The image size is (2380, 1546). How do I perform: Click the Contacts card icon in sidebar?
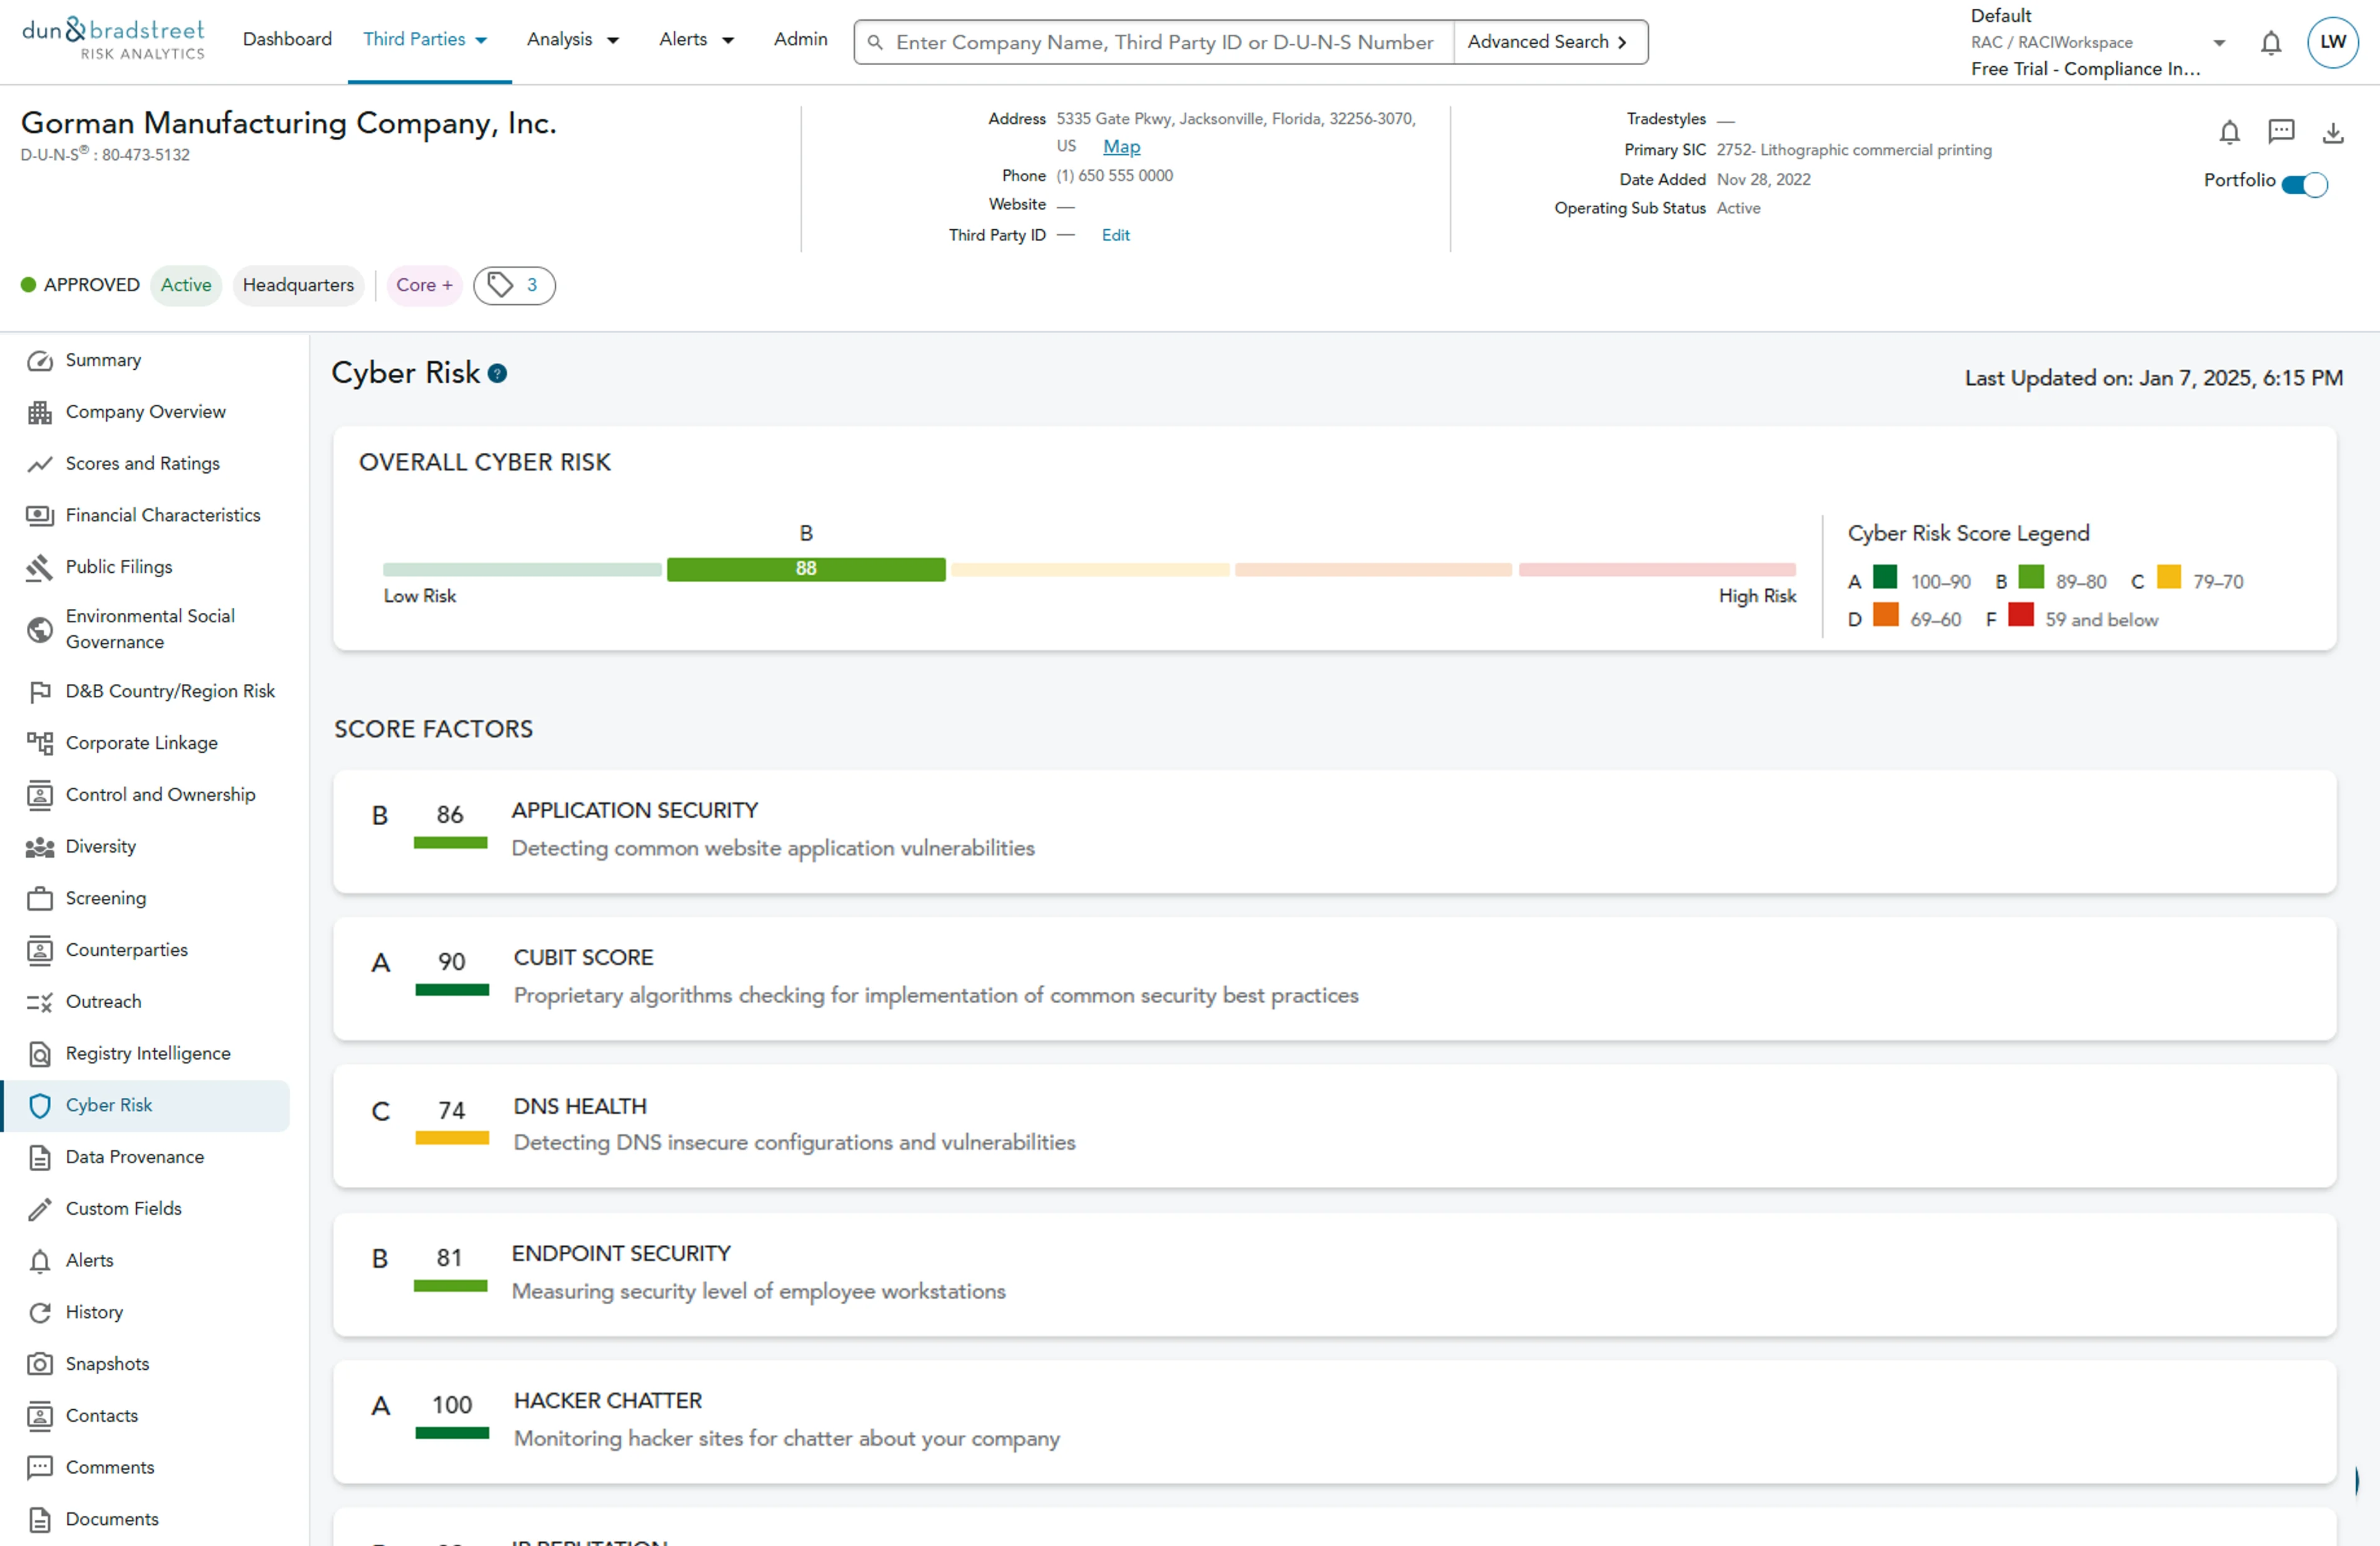coord(40,1416)
